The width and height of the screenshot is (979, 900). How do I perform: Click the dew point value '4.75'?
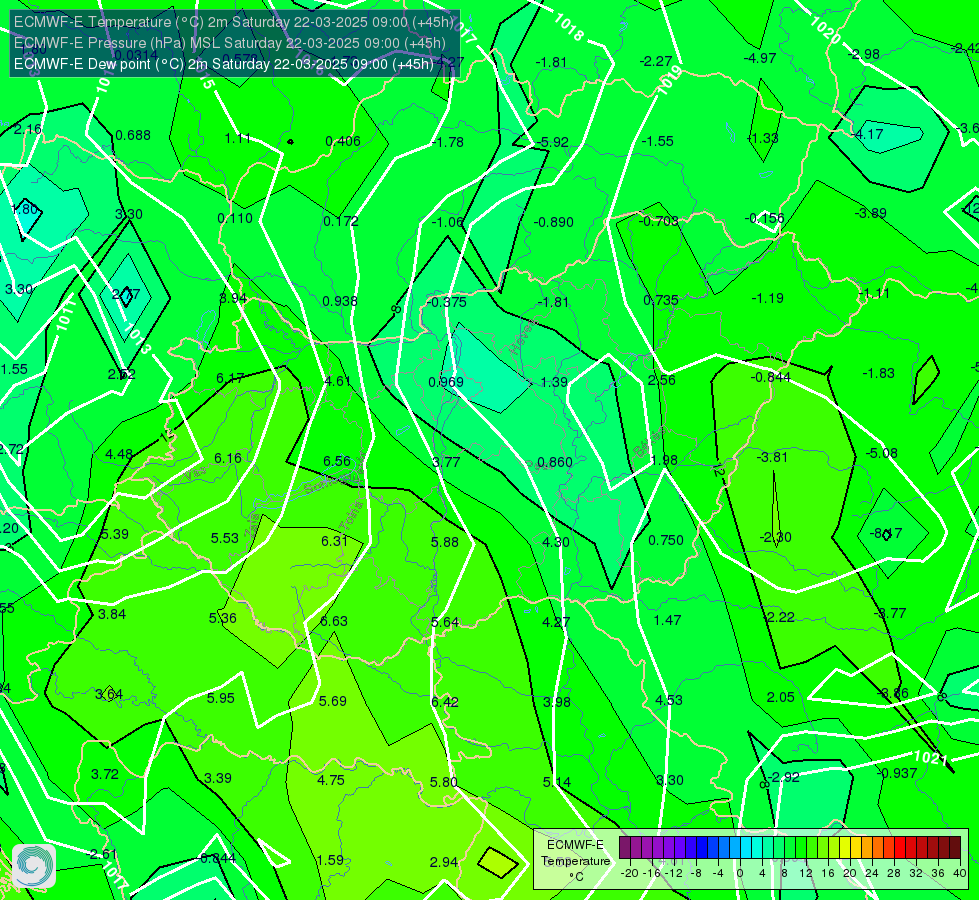pos(331,780)
